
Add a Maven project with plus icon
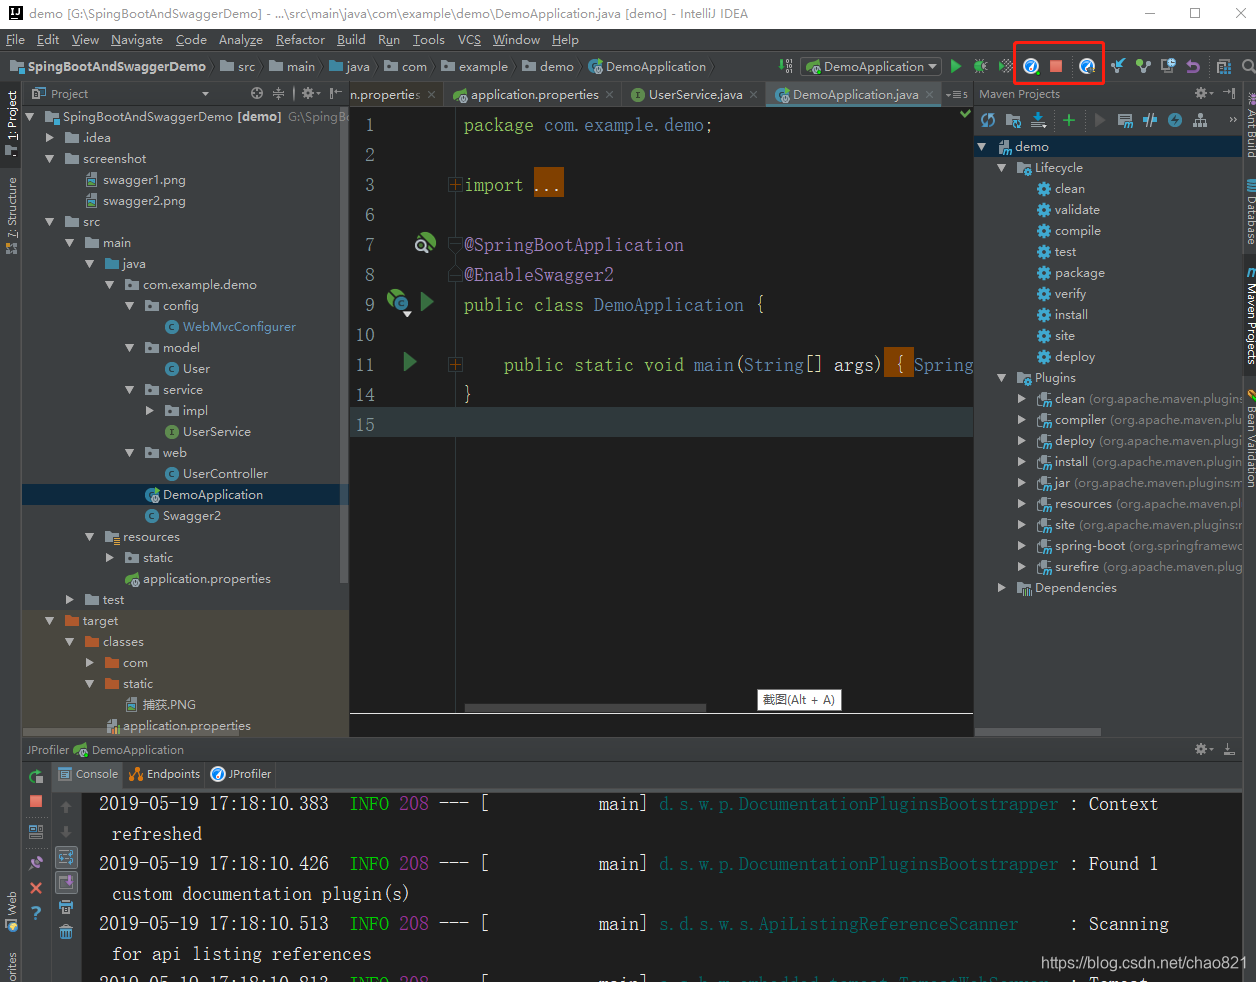(x=1068, y=120)
